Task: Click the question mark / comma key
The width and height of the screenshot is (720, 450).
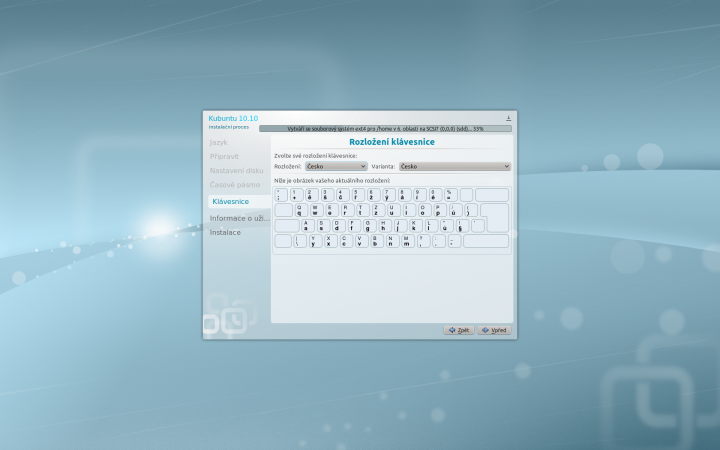Action: (423, 241)
